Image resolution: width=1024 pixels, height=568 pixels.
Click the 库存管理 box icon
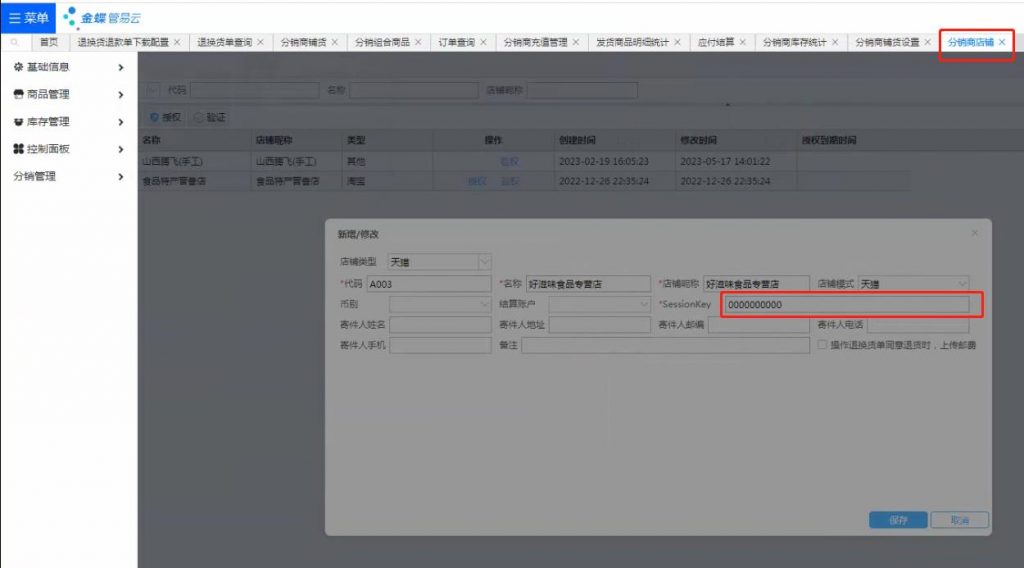click(x=18, y=122)
